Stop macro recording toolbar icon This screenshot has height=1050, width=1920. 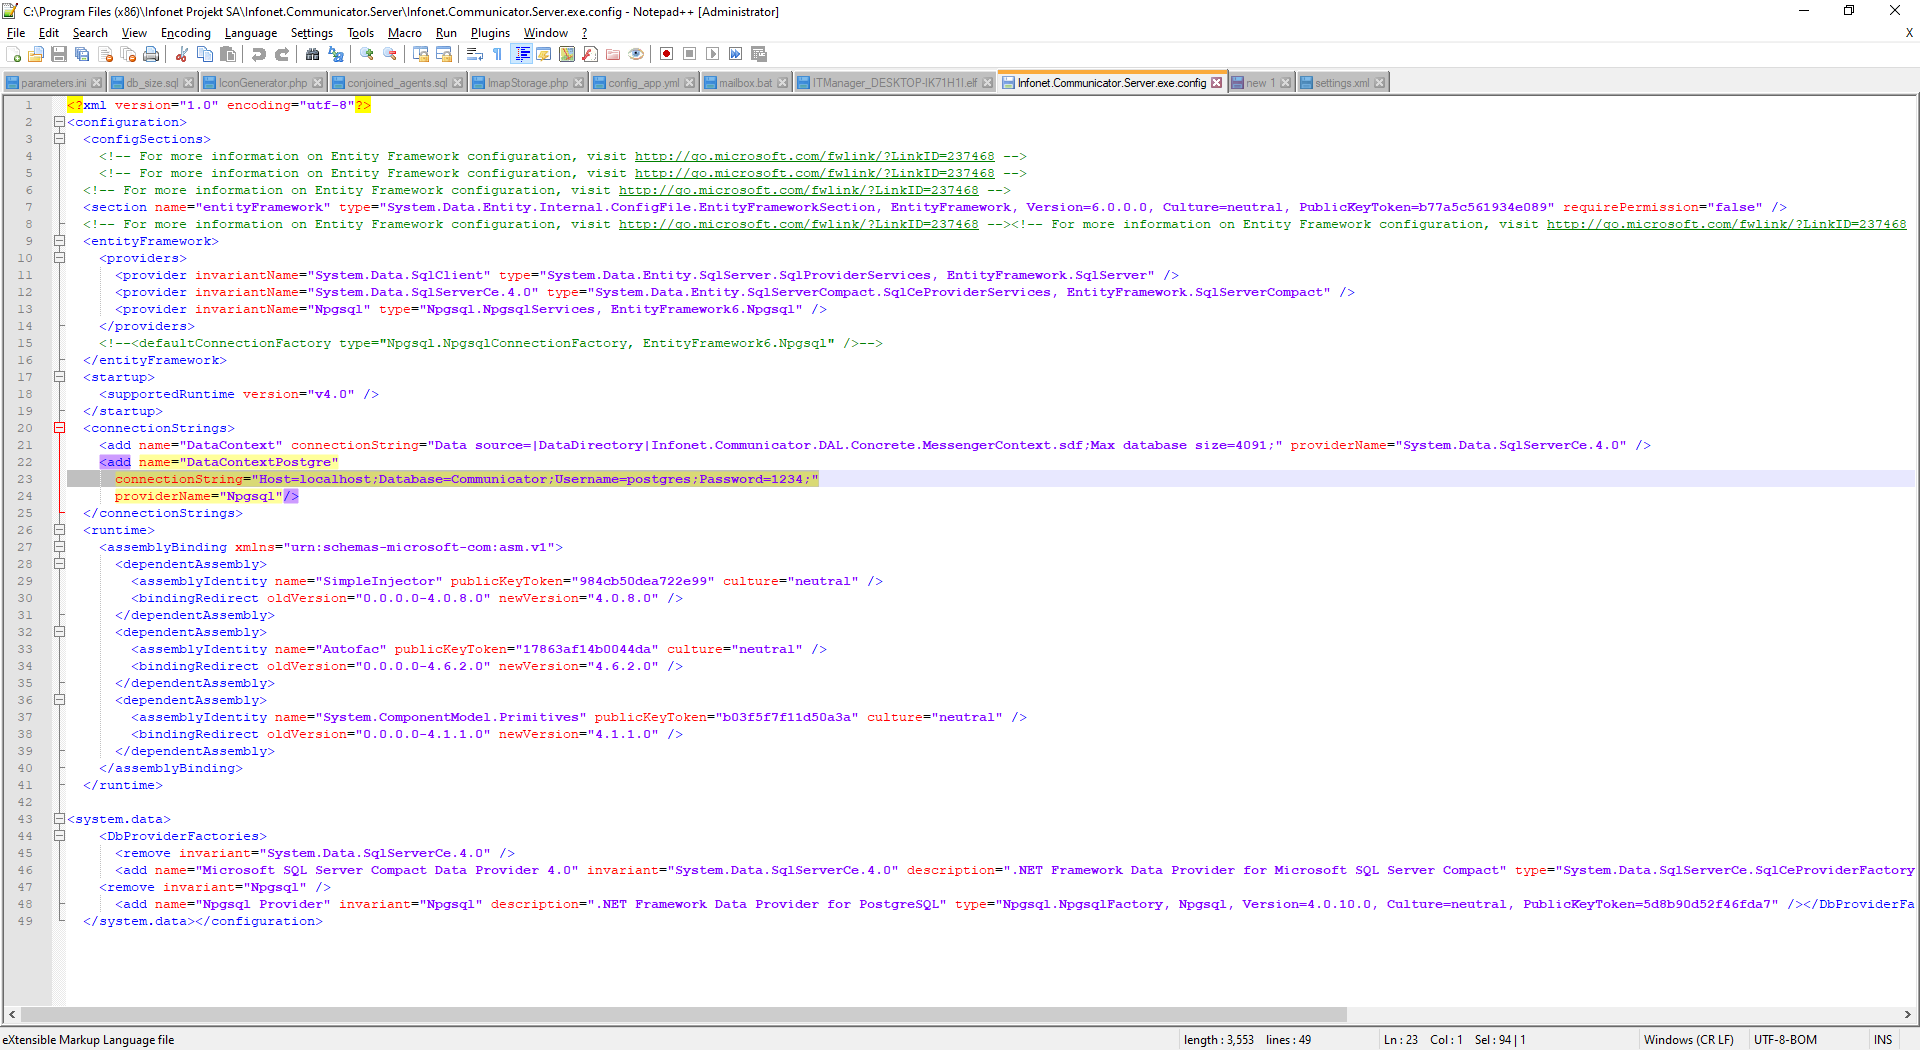click(x=690, y=54)
